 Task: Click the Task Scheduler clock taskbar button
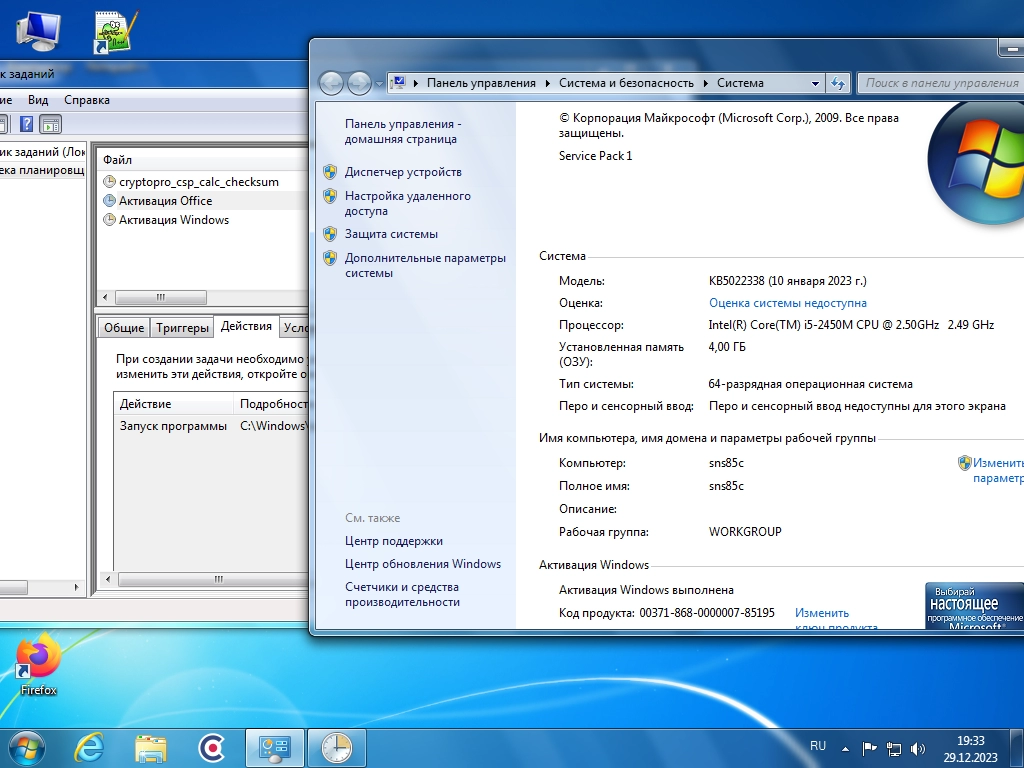[x=336, y=747]
